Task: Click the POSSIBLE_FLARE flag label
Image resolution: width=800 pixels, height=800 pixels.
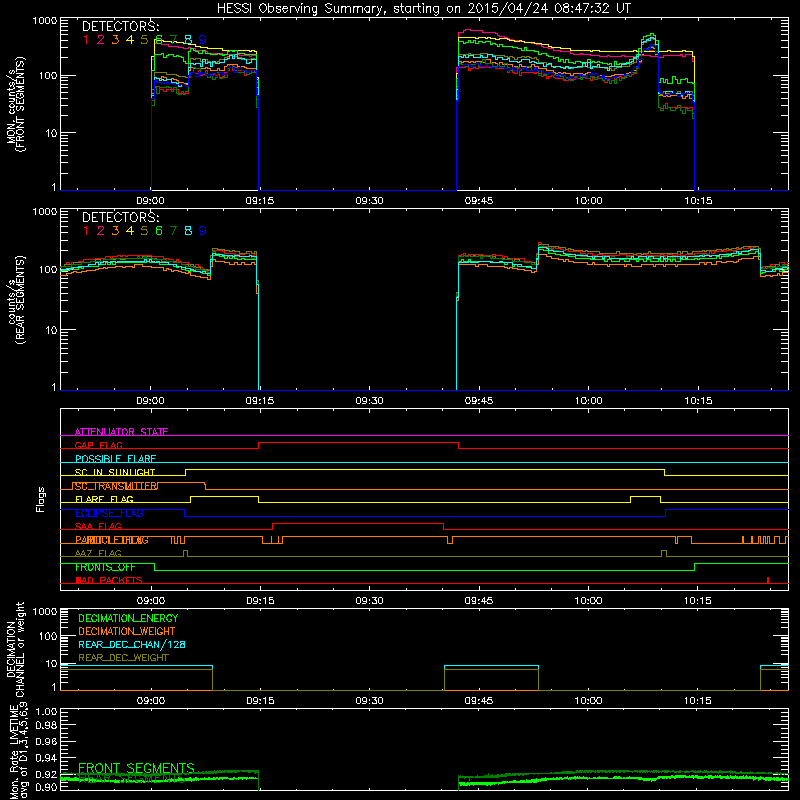Action: (x=115, y=459)
